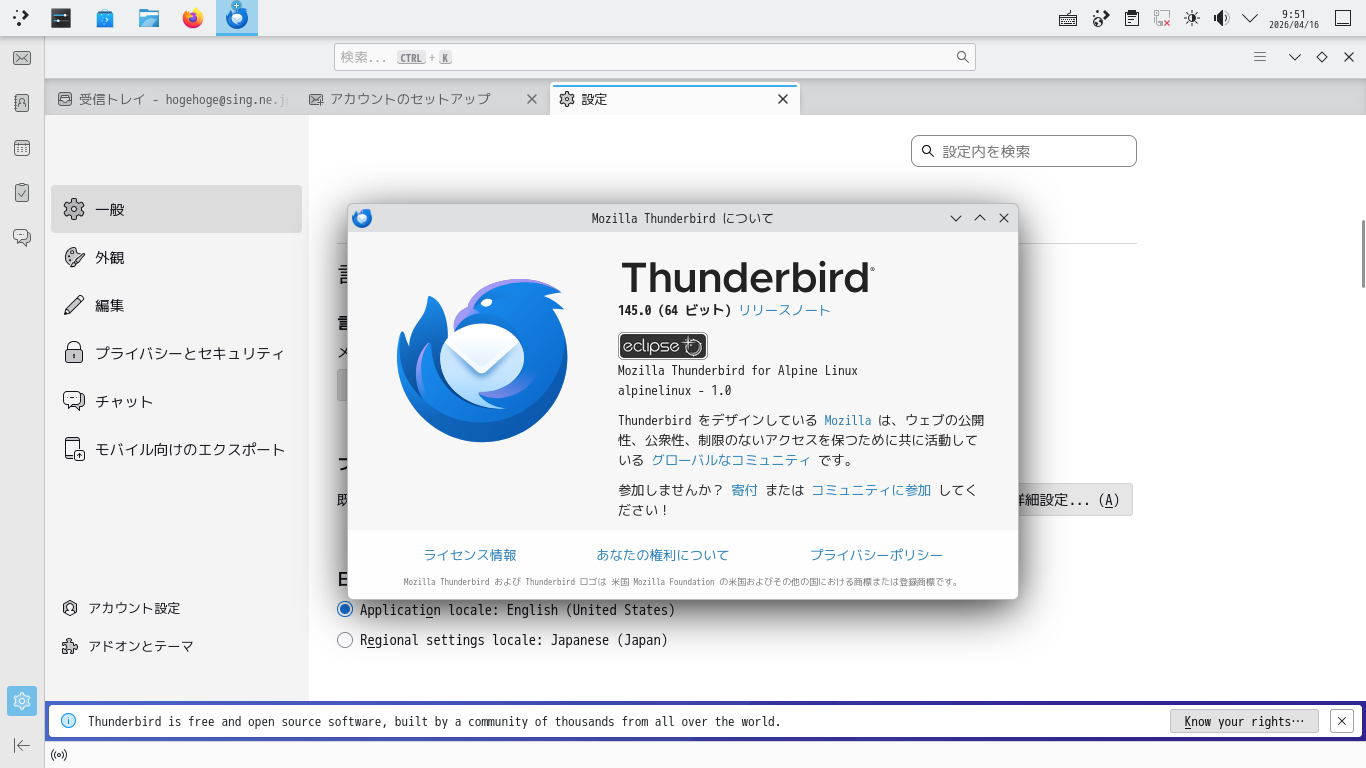Screen dimensions: 1366x768
Task: Maximize the About Thunderbird dialog
Action: 980,218
